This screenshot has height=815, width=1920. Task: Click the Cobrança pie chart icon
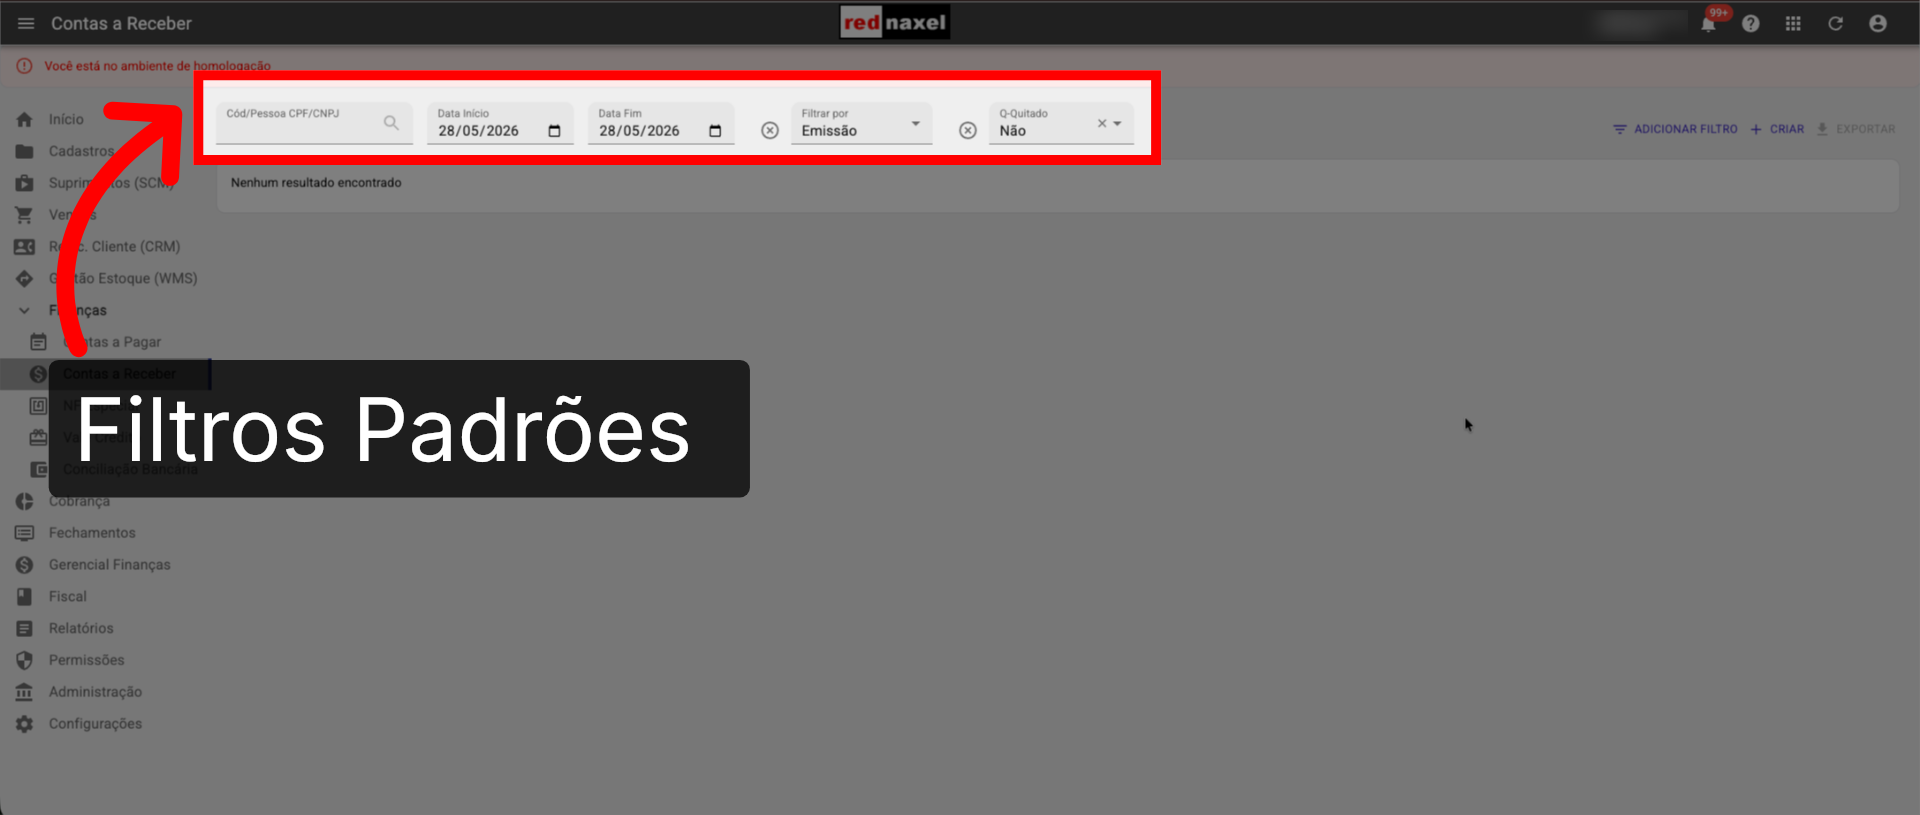pos(24,501)
